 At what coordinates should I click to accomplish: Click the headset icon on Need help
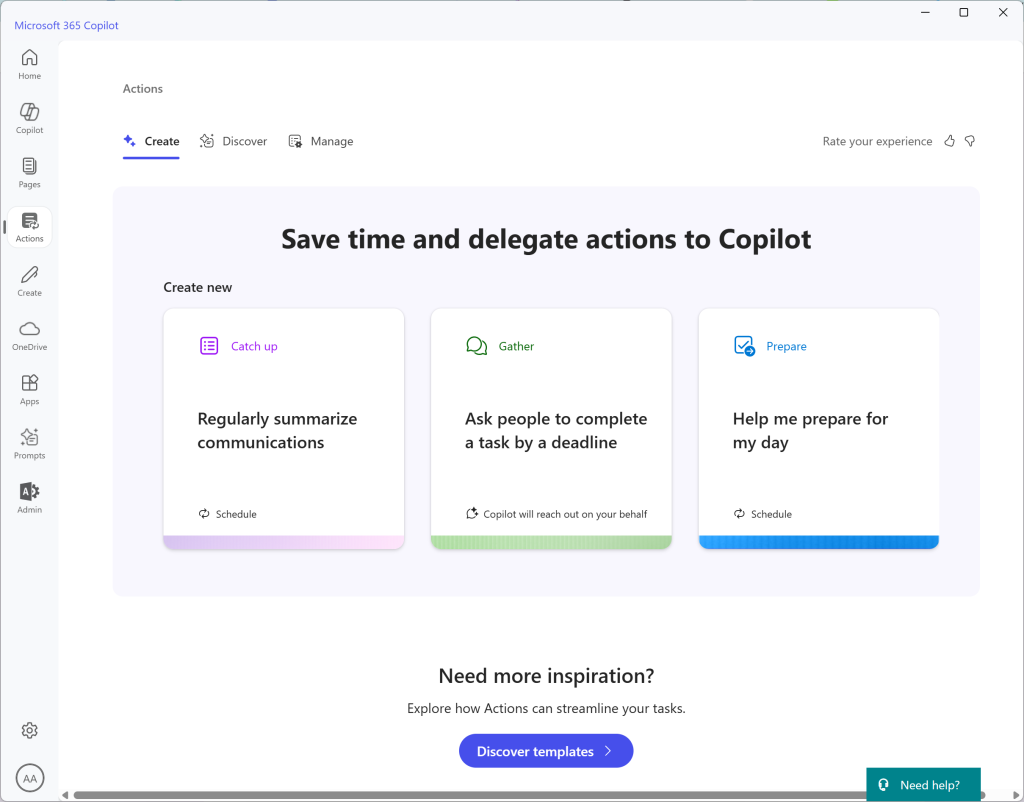click(884, 784)
